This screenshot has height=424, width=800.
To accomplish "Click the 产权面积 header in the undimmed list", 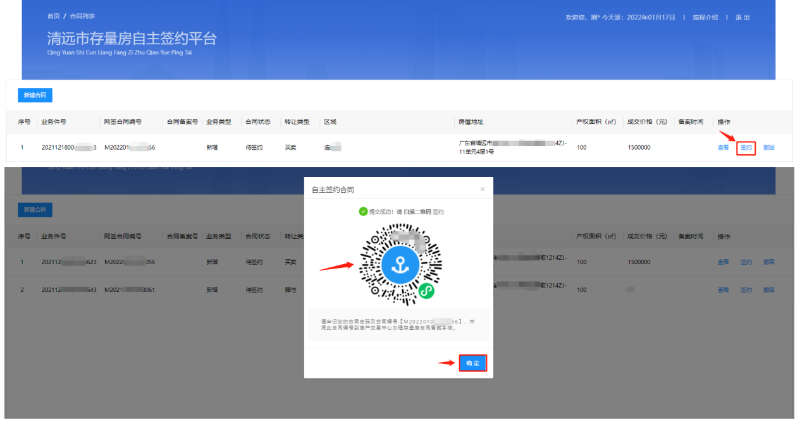I will click(596, 122).
